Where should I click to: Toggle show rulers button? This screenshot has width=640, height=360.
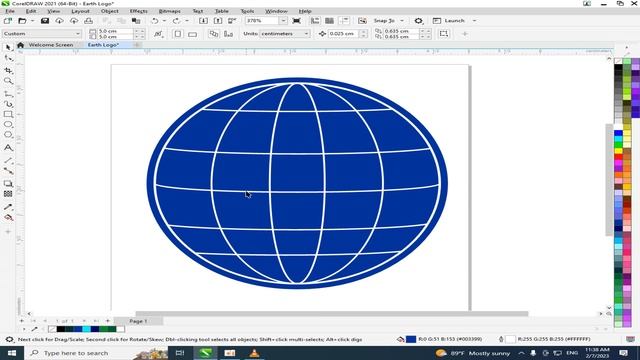click(315, 20)
